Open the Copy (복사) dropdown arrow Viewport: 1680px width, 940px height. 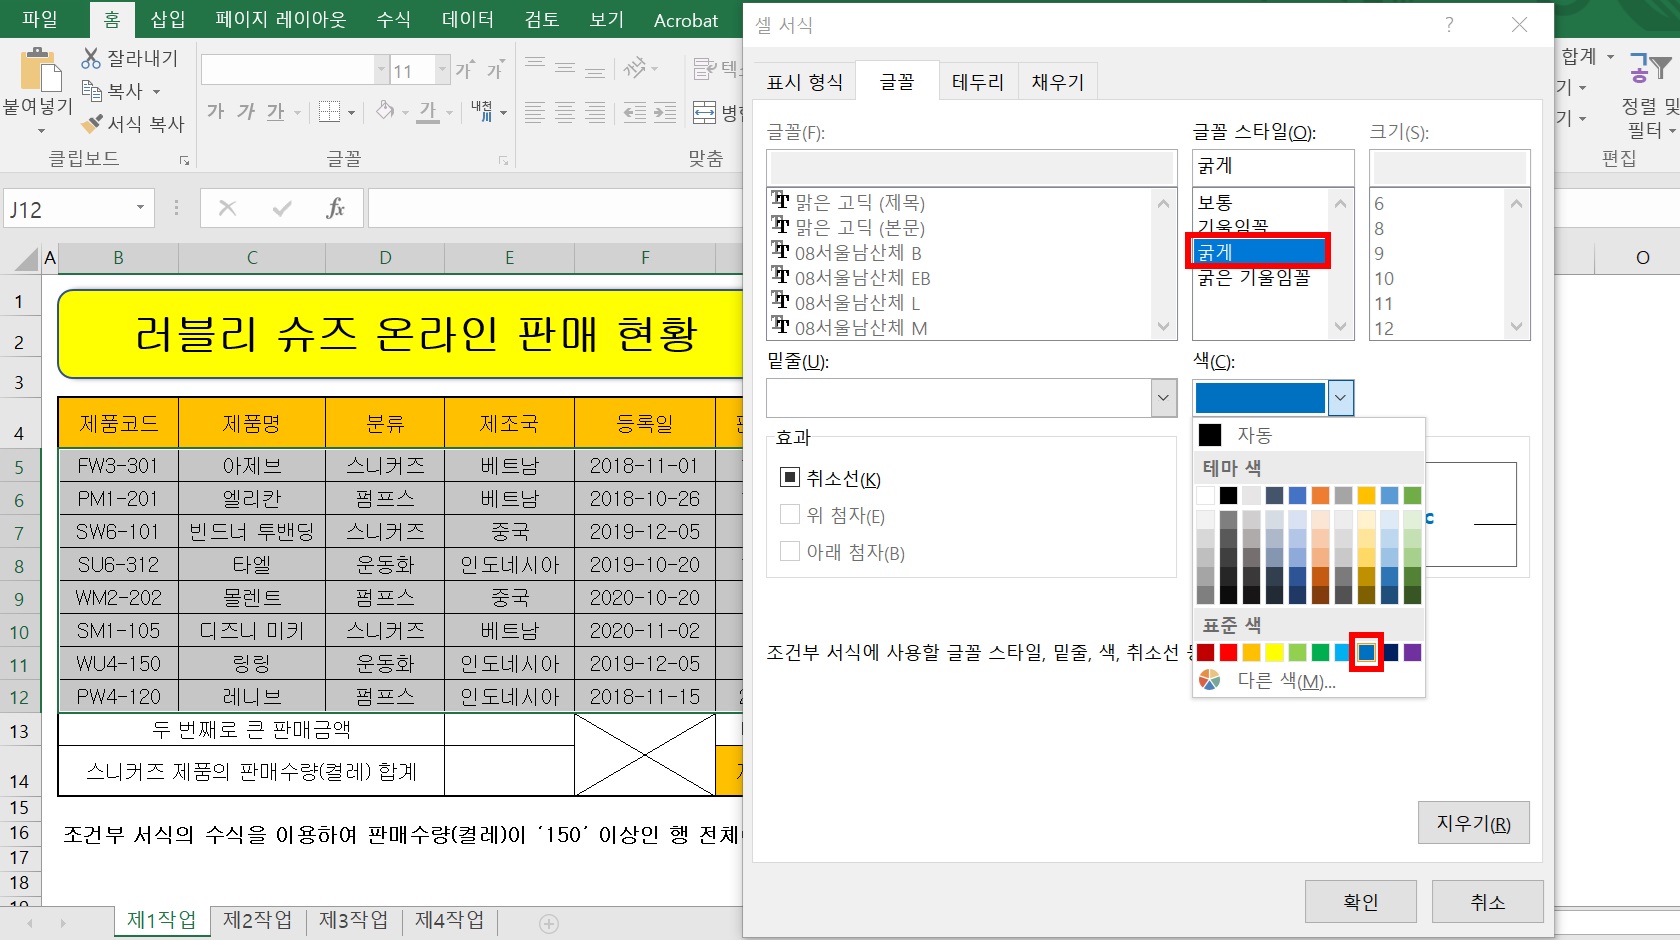(x=156, y=92)
